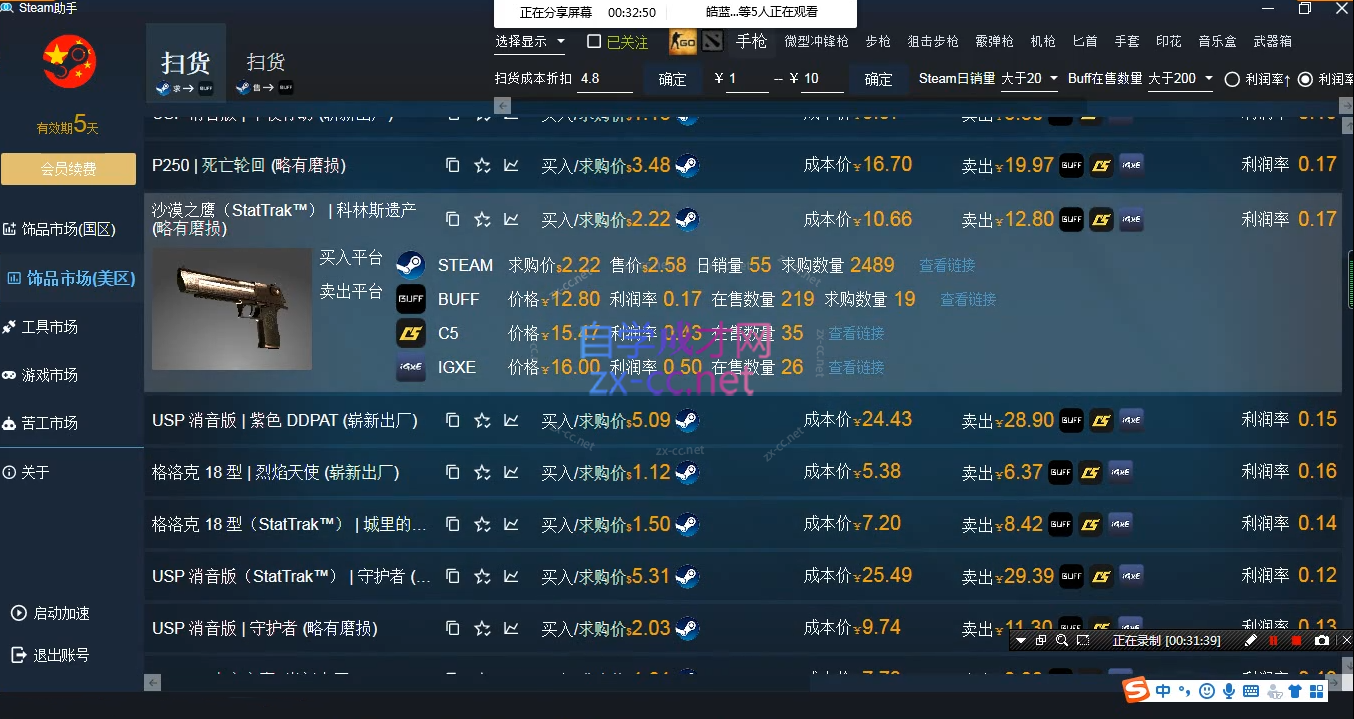Open 查看链接 for BUFF platform

968,299
